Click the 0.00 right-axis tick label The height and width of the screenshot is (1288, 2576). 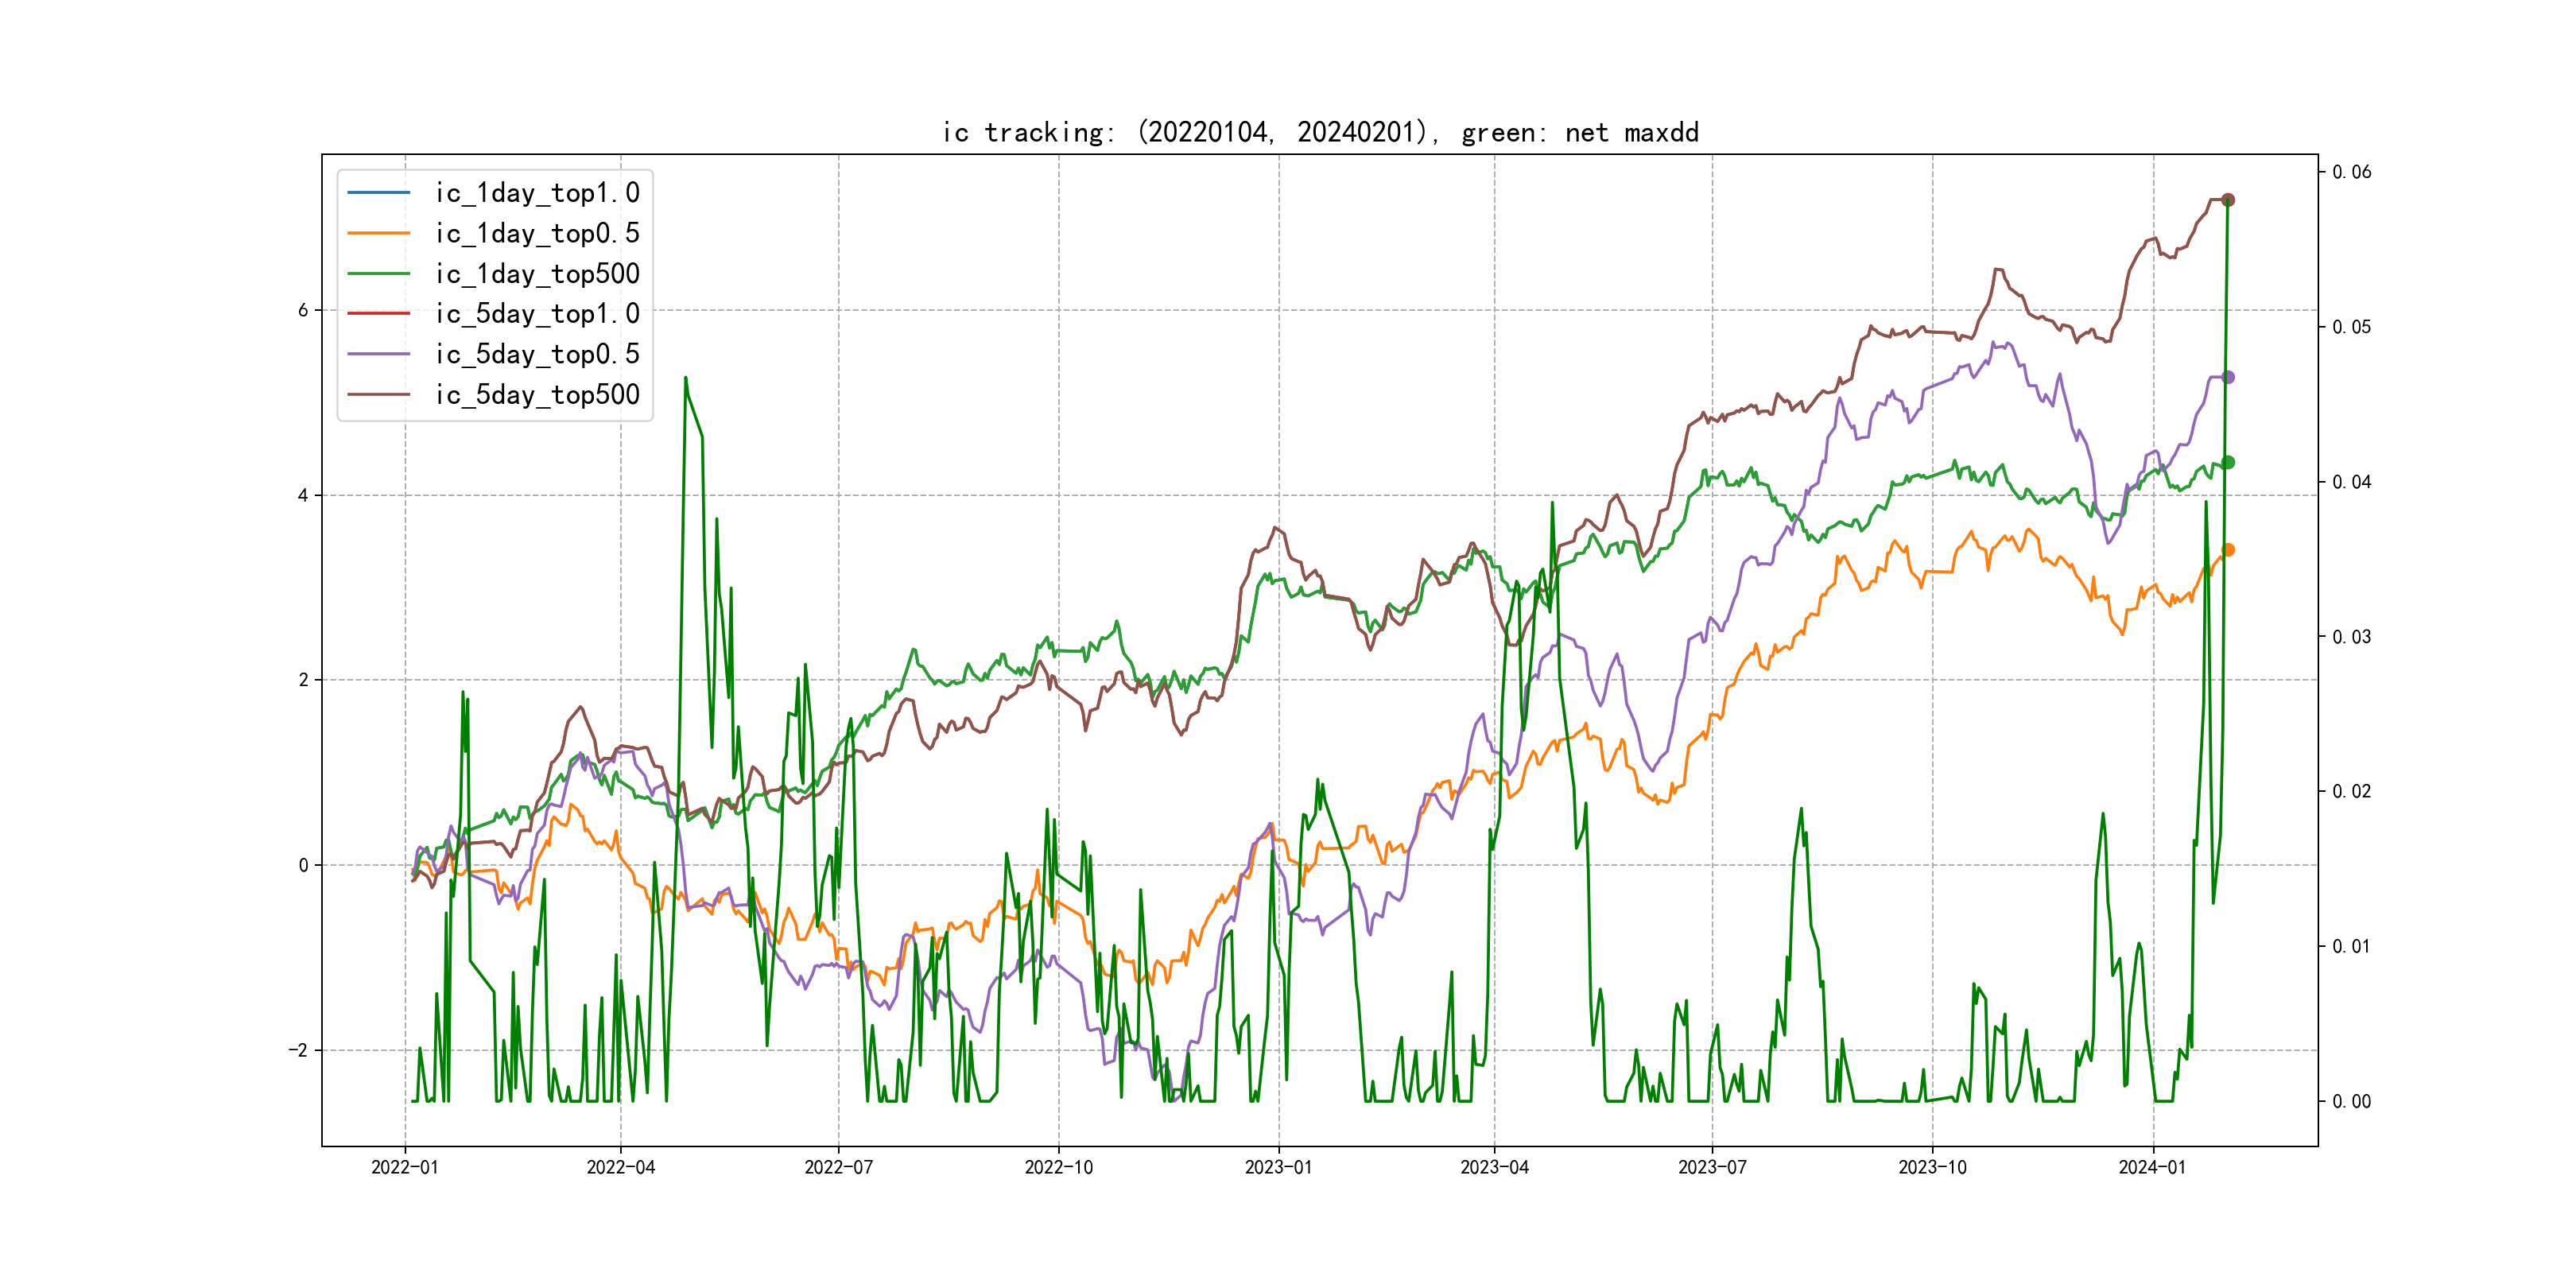pos(2351,1101)
